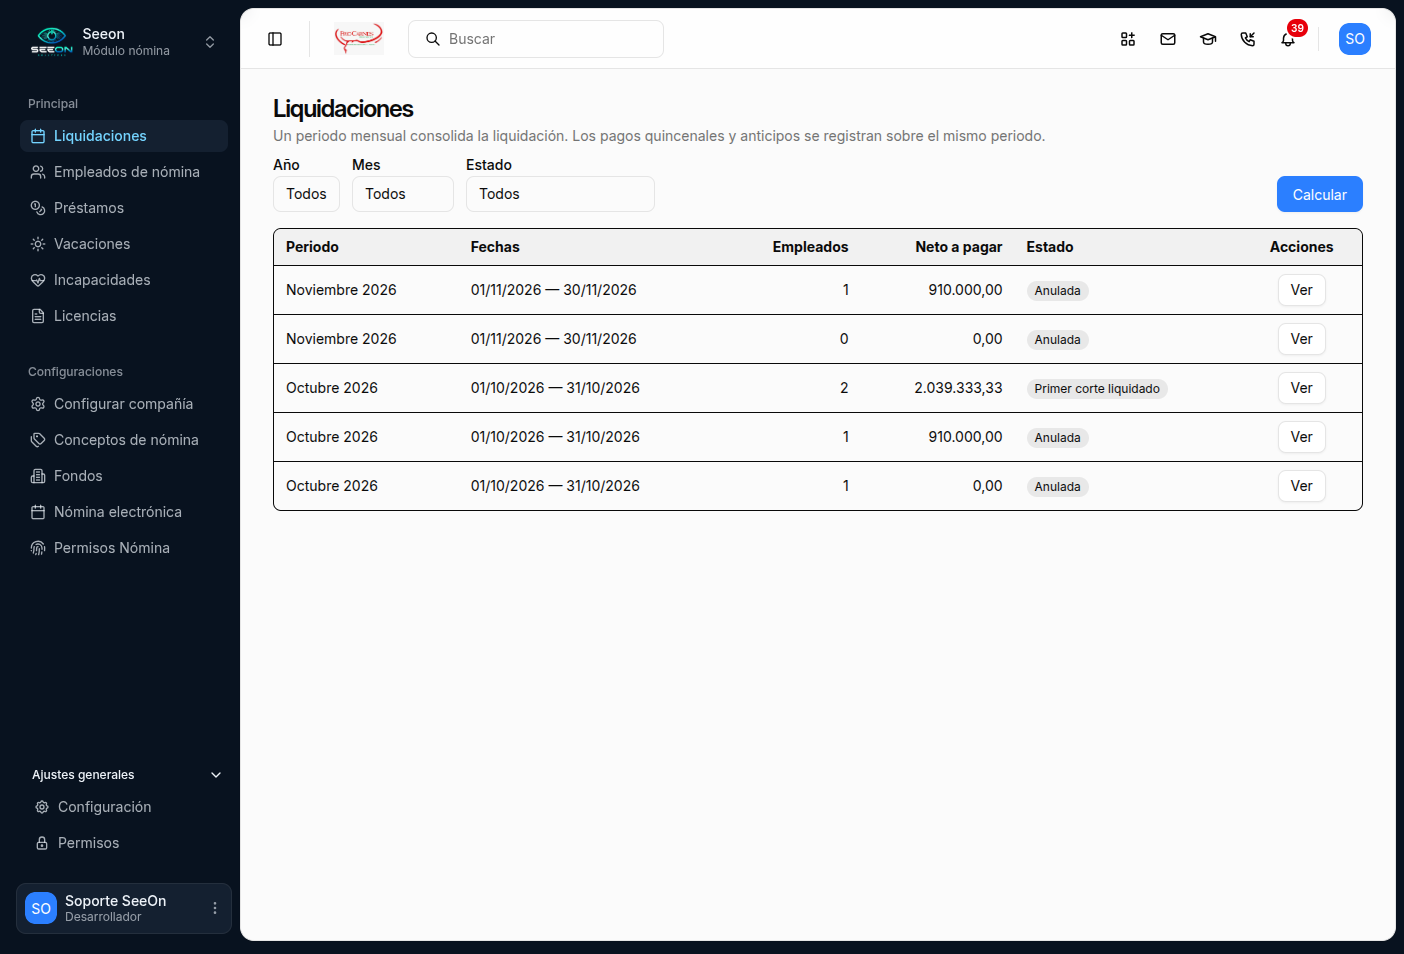The image size is (1404, 954).
Task: Open Empleados de nómina section
Action: tap(124, 172)
